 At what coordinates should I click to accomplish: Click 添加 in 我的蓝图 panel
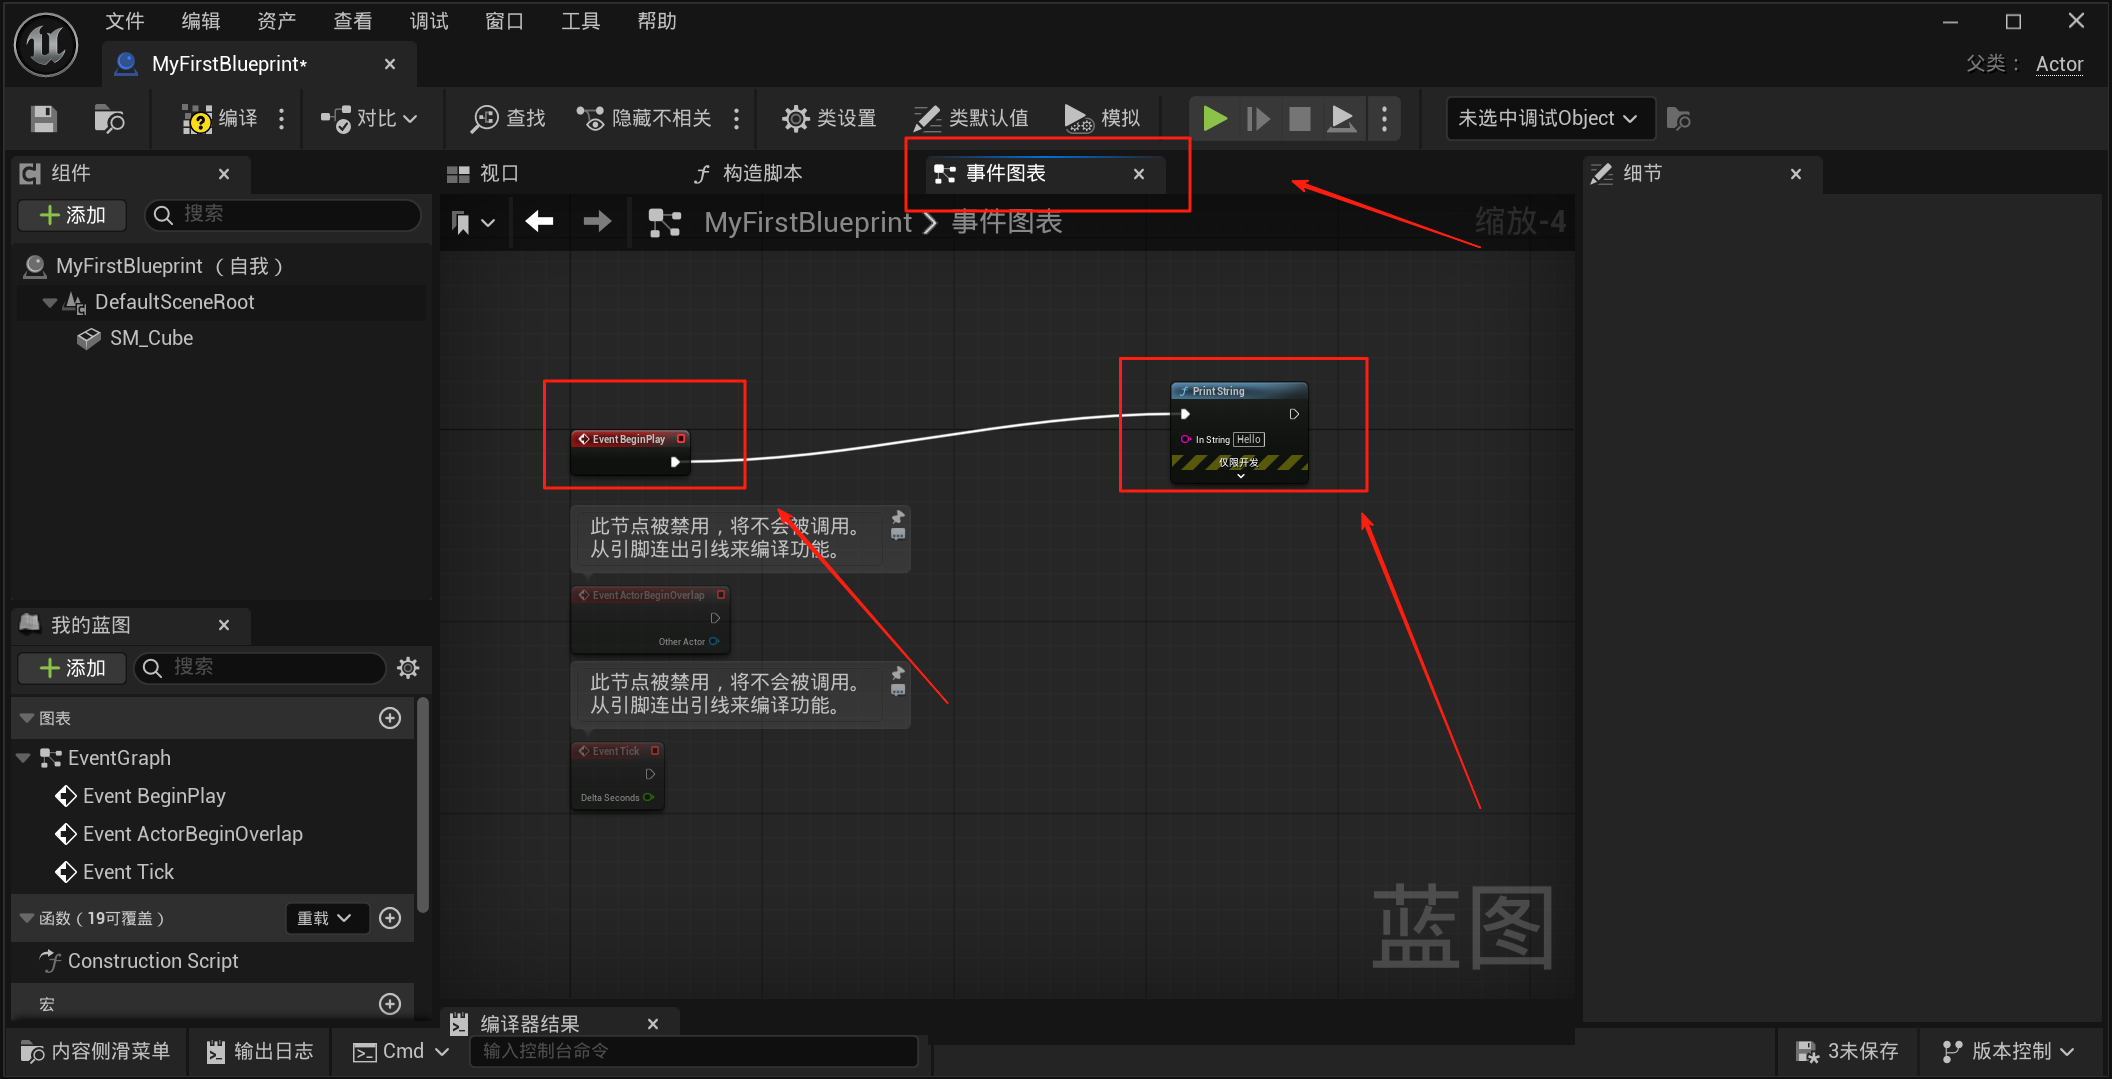point(72,668)
